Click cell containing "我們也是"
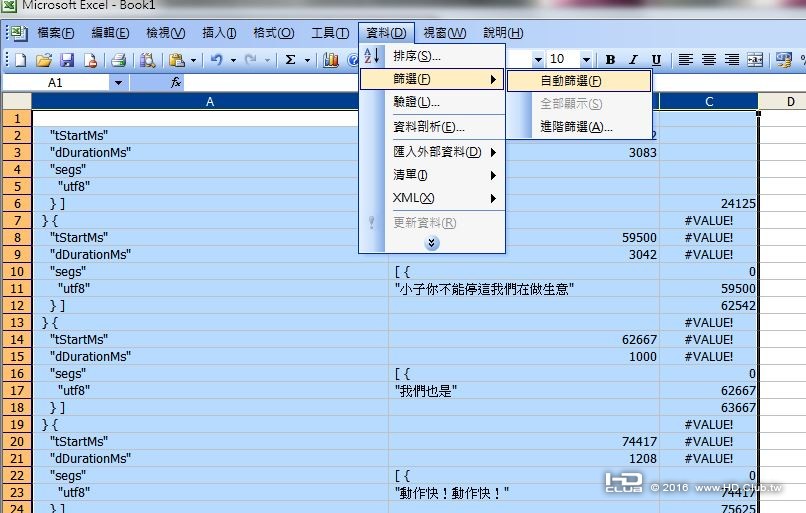806x513 pixels. coord(524,391)
